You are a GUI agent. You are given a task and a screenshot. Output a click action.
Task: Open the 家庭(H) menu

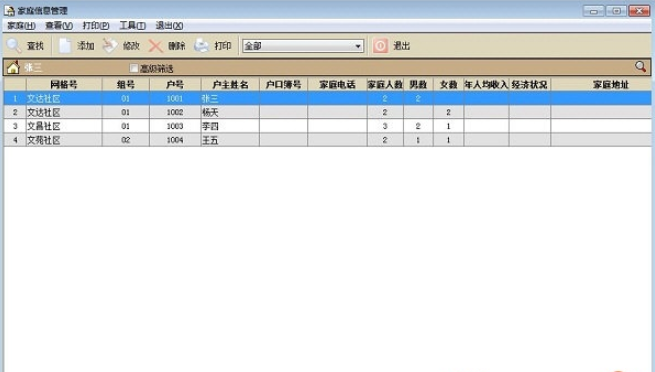(x=21, y=26)
